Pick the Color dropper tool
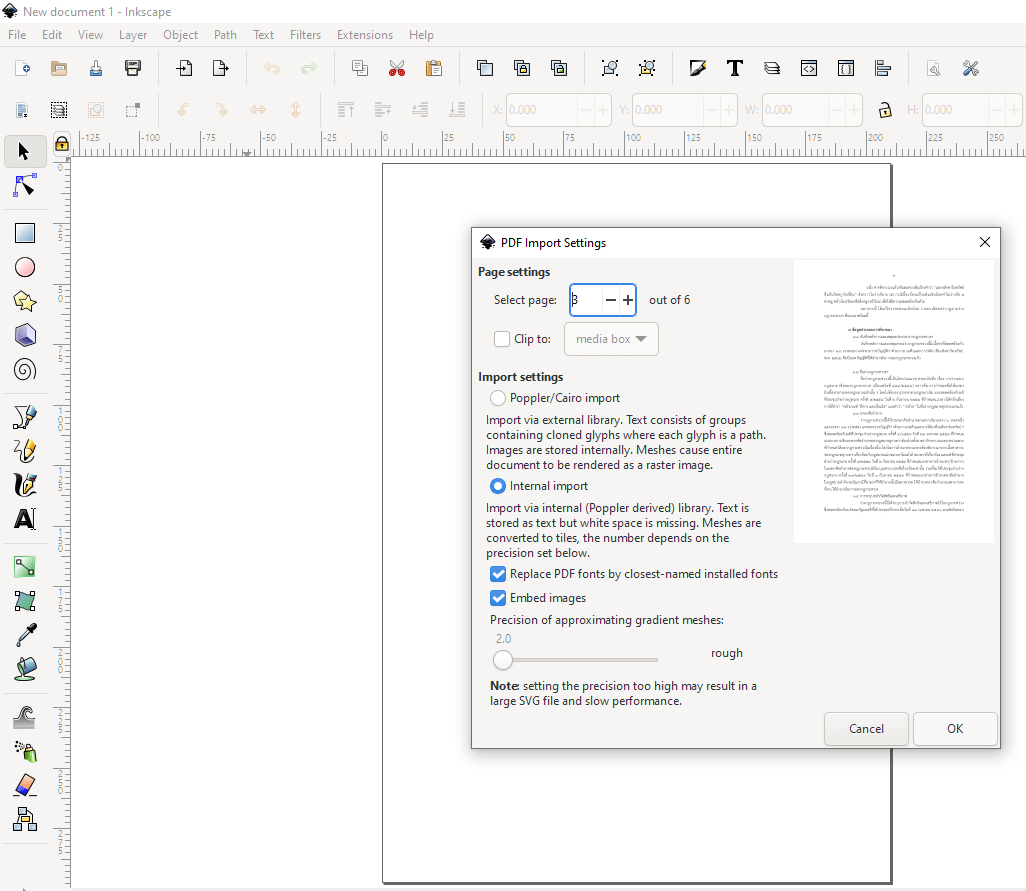Screen dimensions: 1026x891 [25, 635]
